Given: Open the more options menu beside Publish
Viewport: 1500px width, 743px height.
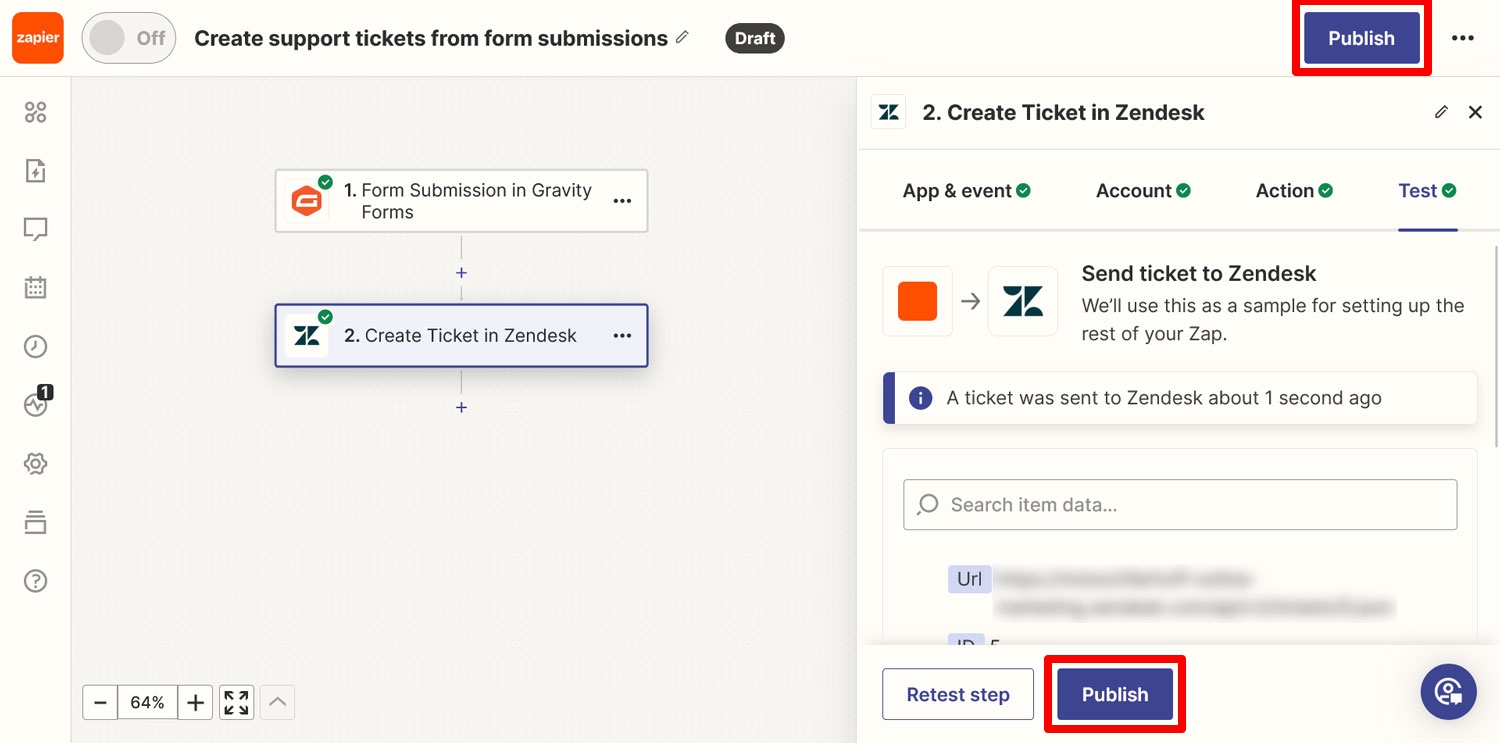Looking at the screenshot, I should [x=1463, y=38].
